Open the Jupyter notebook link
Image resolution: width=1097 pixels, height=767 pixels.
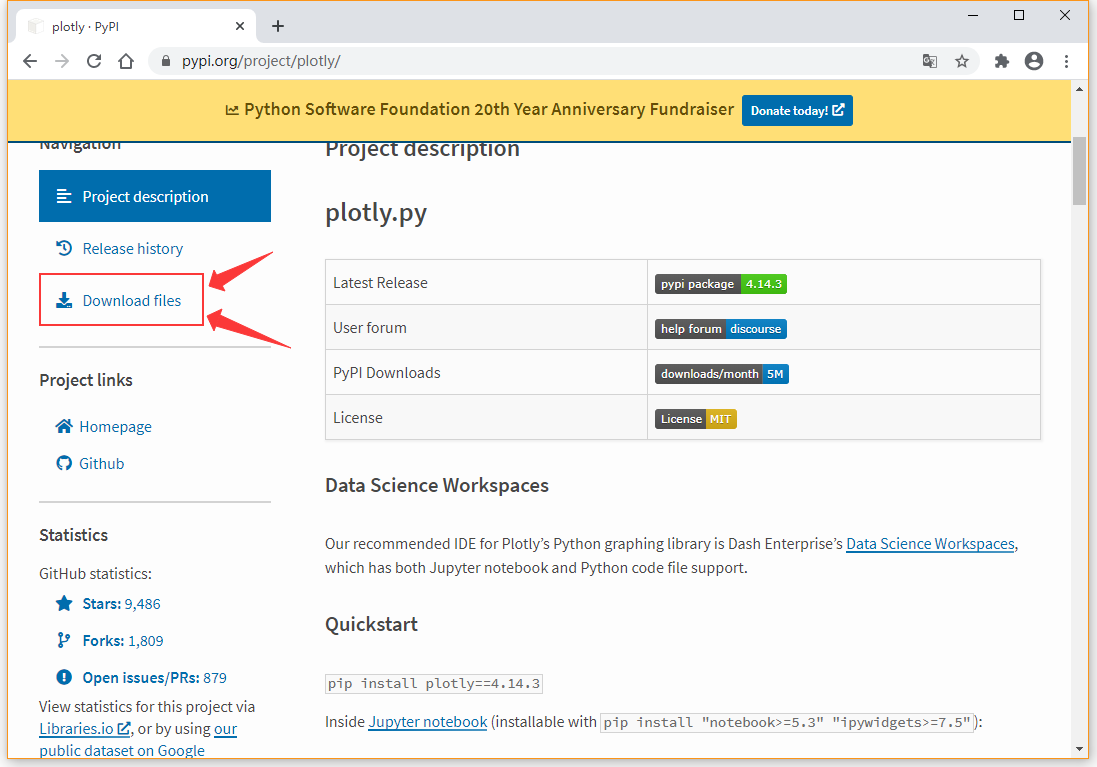(x=428, y=721)
